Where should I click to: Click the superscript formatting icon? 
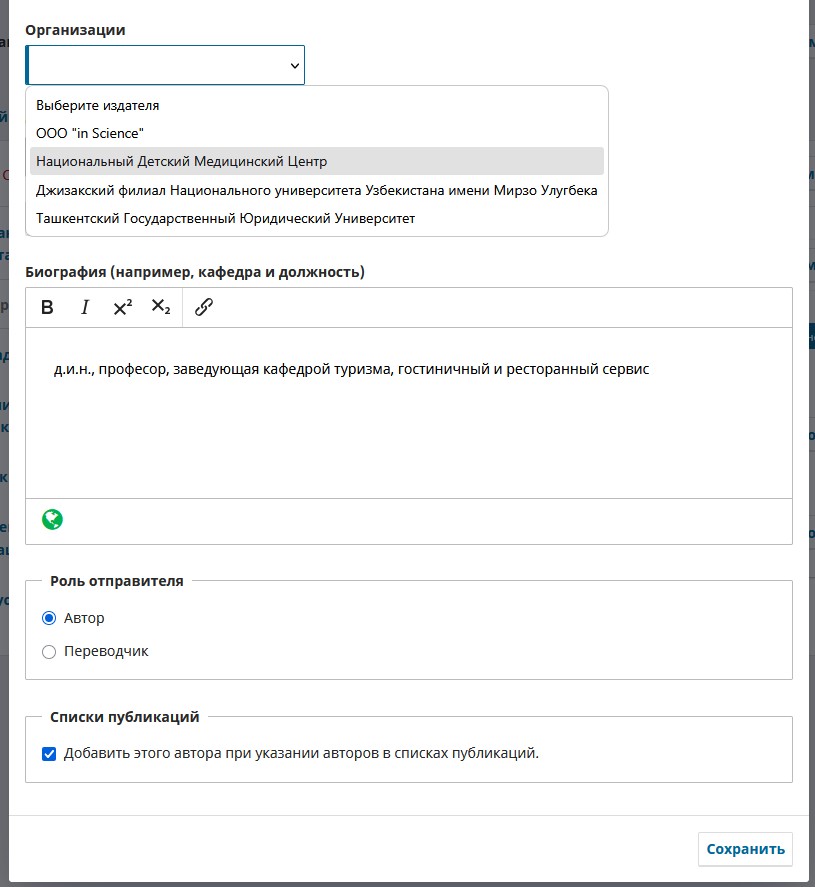pyautogui.click(x=123, y=308)
